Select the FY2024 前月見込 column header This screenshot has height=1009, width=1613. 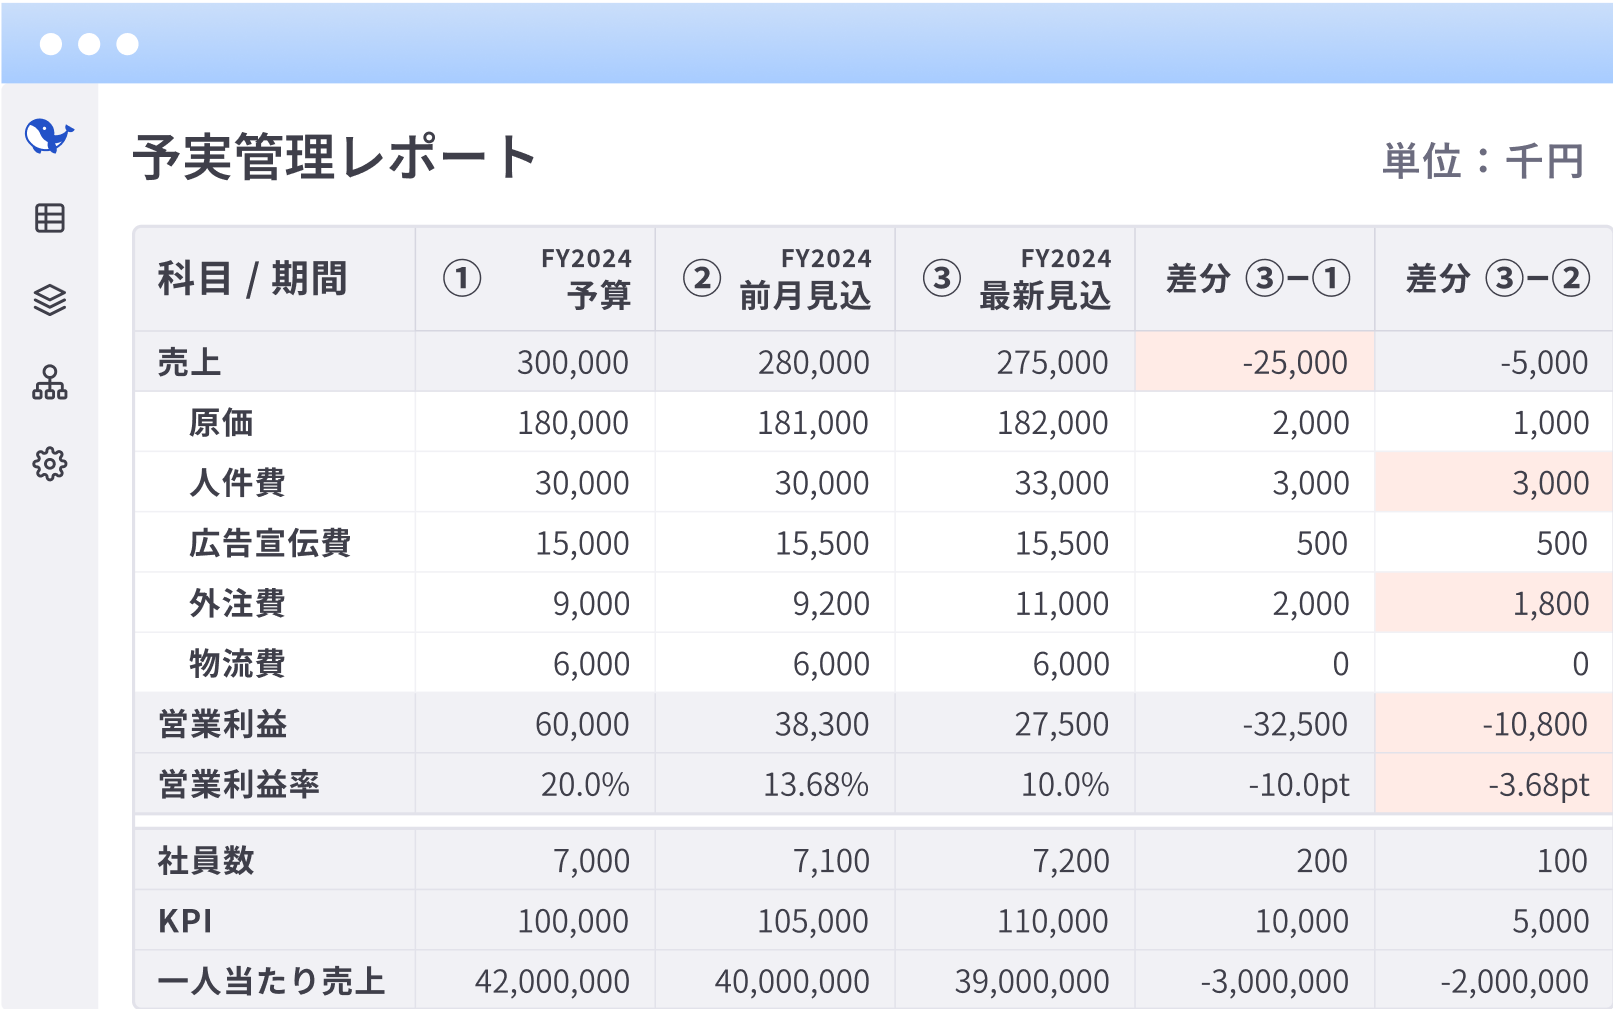776,279
